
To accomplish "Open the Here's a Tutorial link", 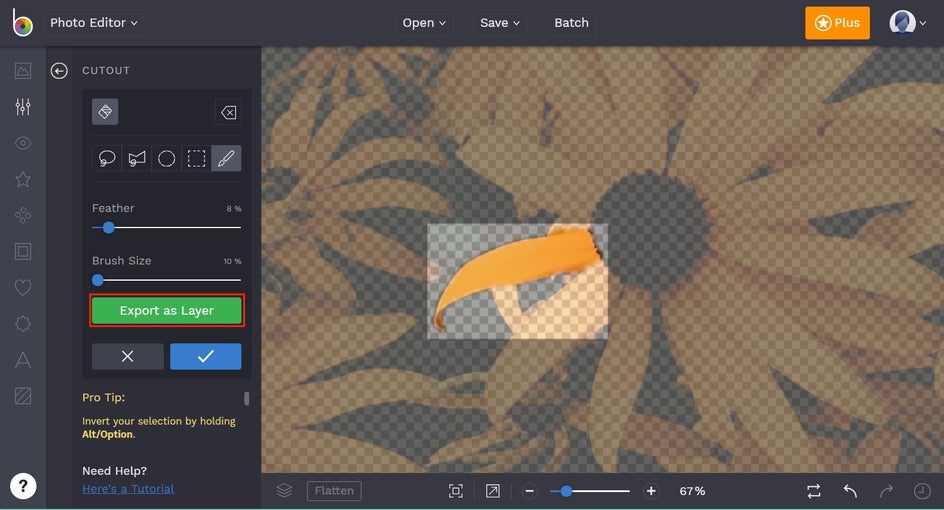I will tap(128, 489).
